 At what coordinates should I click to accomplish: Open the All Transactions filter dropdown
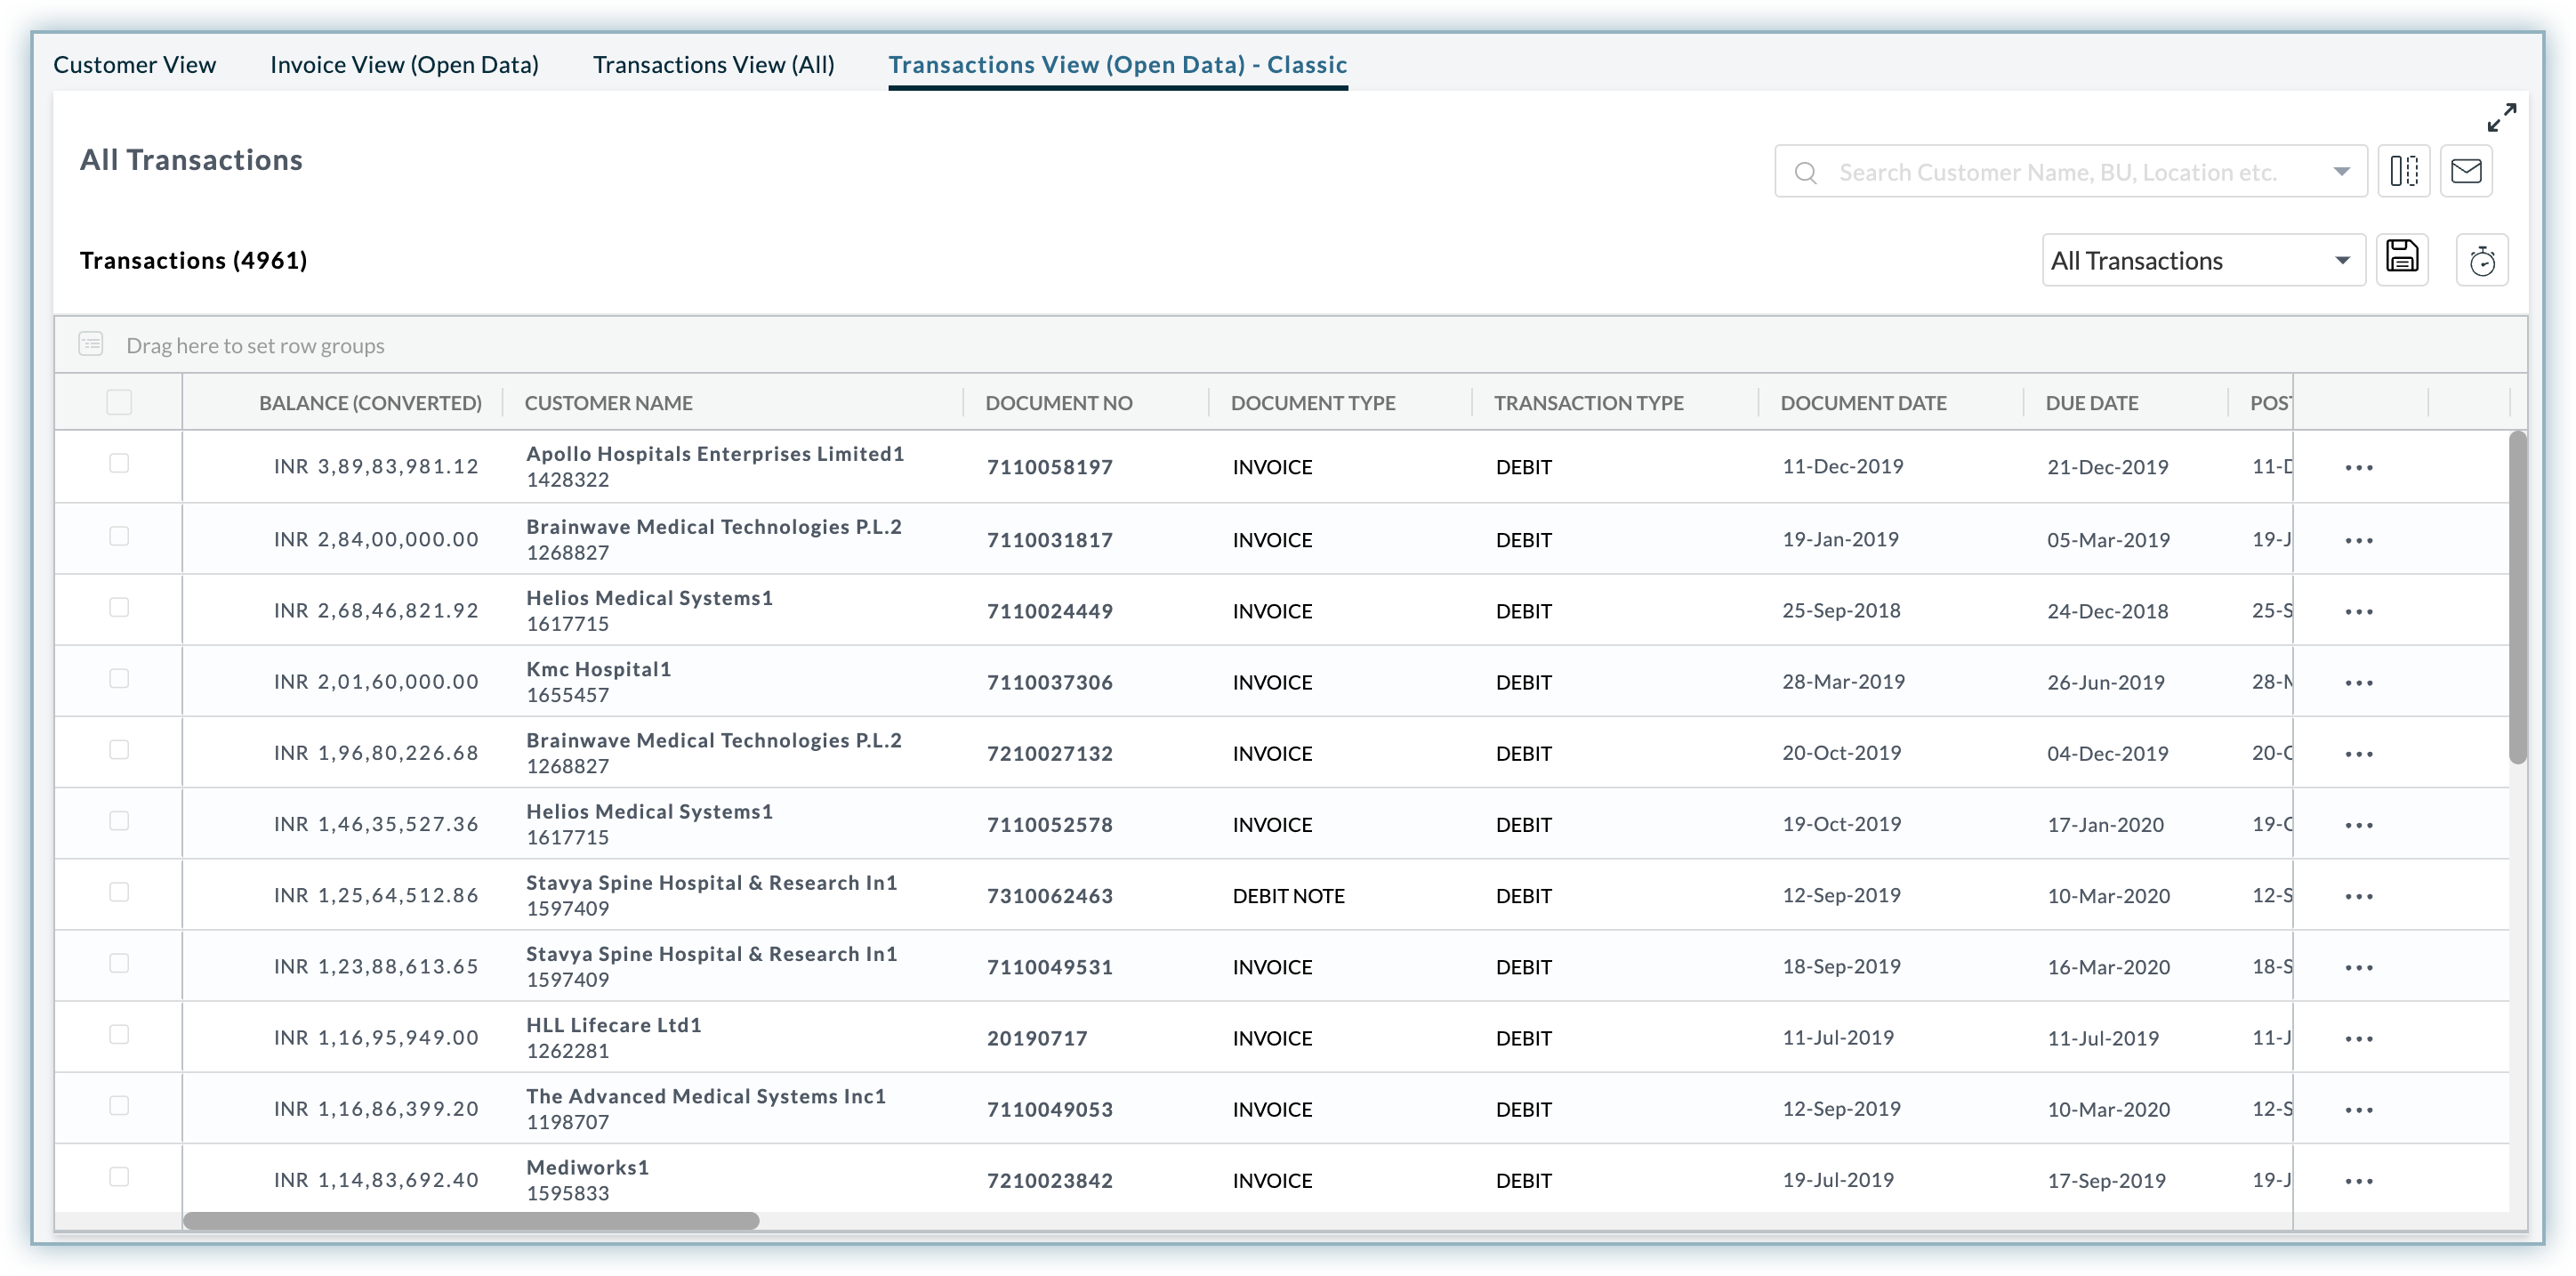point(2203,260)
